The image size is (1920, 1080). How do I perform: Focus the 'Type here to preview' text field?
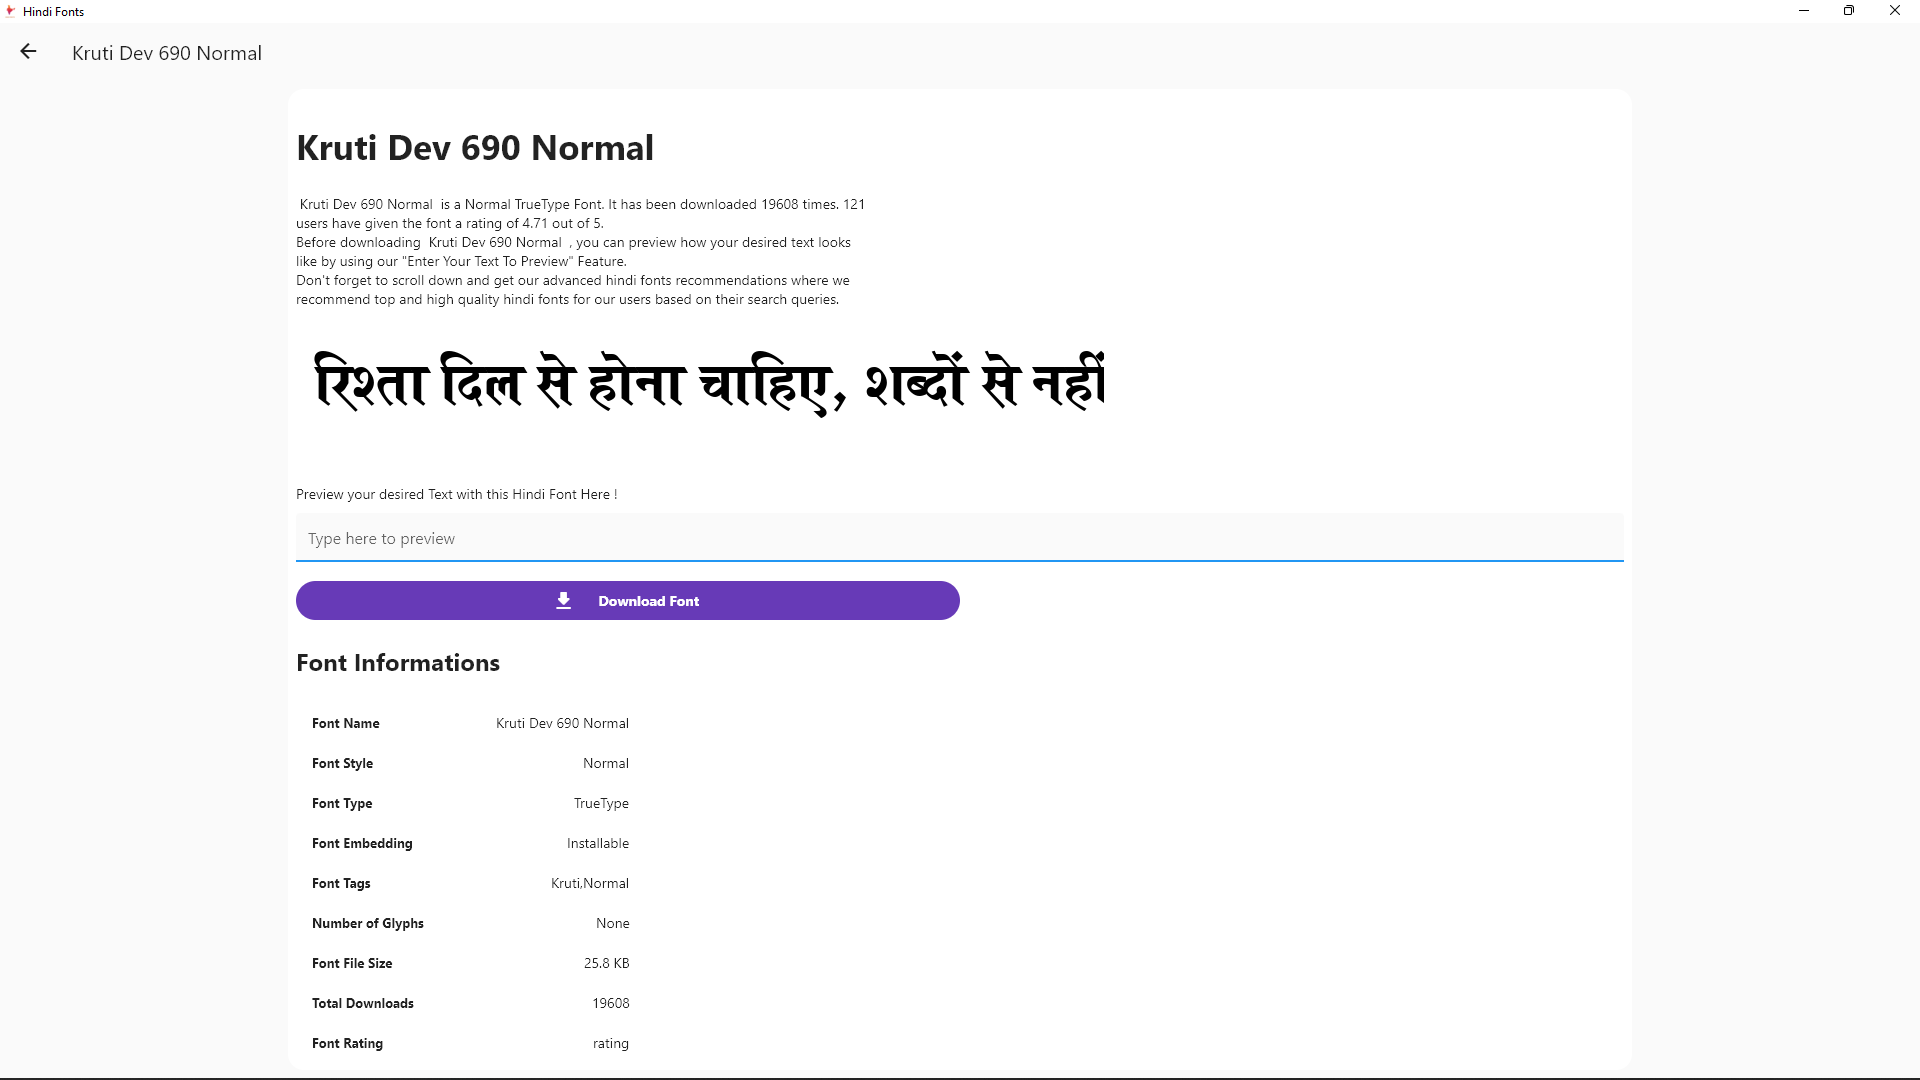point(958,538)
